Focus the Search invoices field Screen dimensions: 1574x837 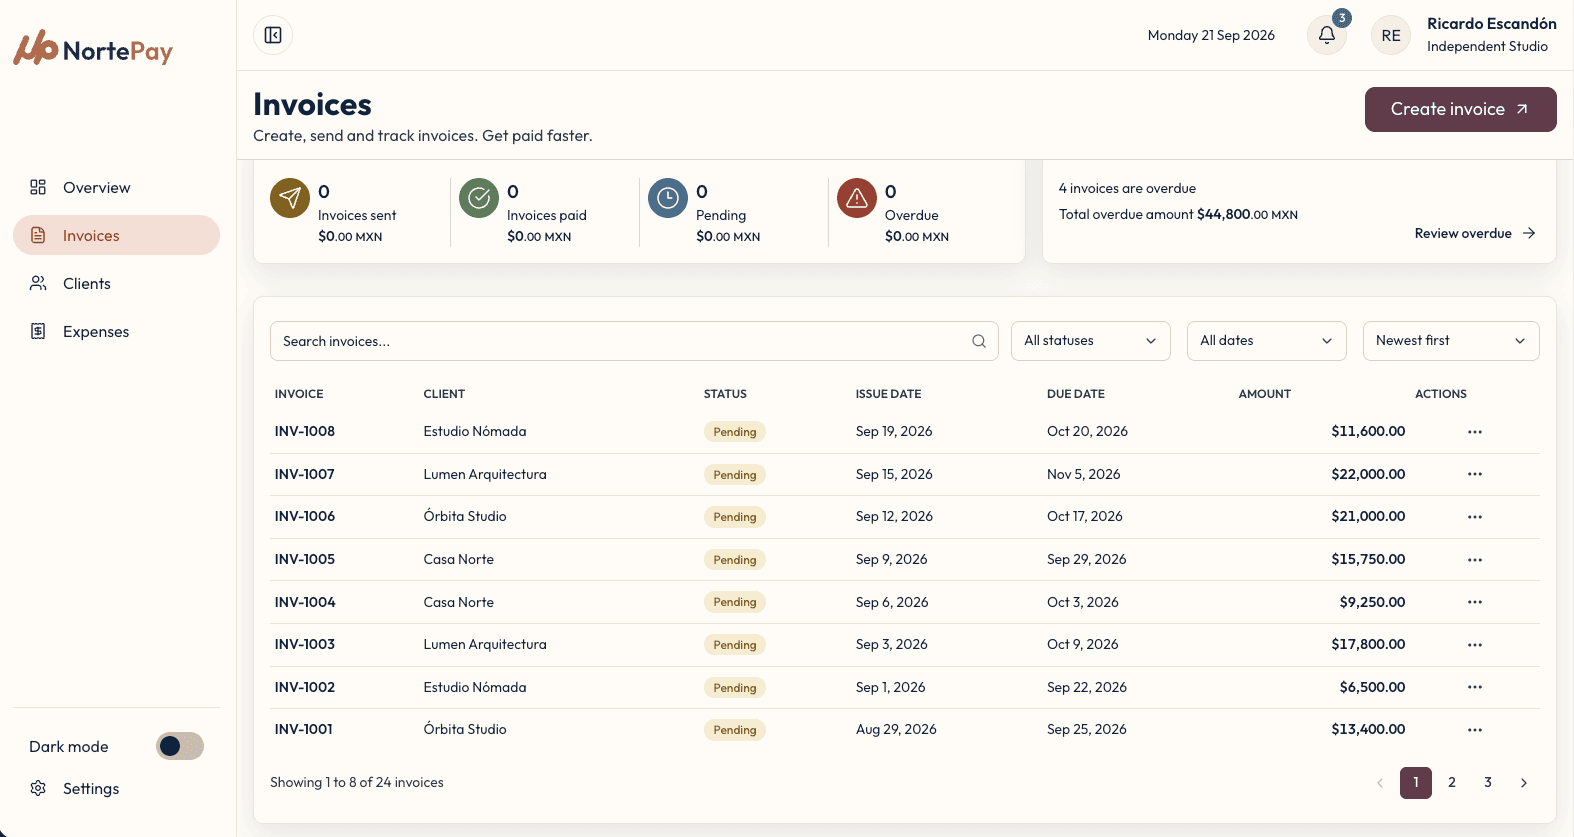pos(634,341)
